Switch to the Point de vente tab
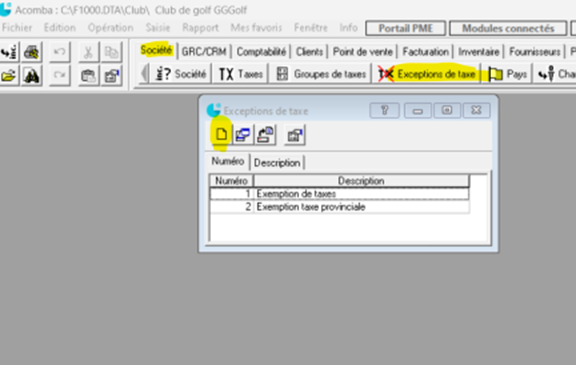 pos(363,52)
